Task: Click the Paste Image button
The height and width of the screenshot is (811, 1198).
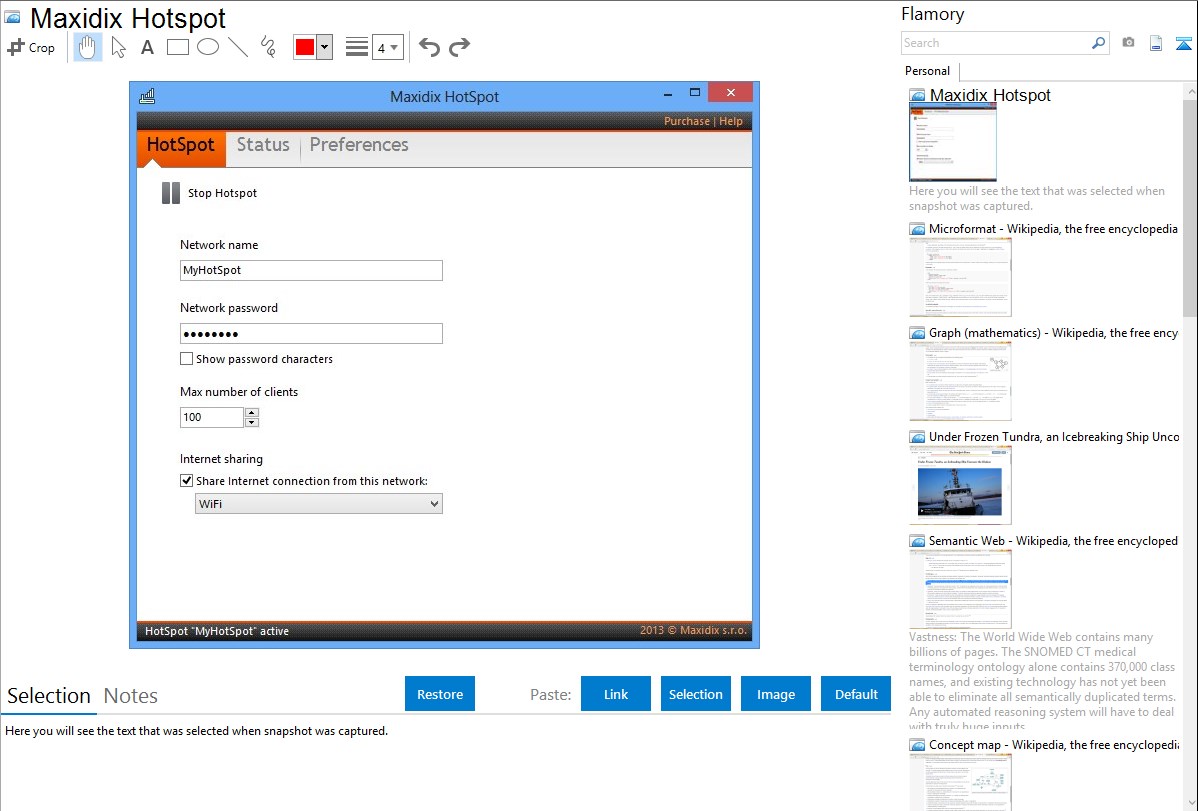Action: (775, 694)
